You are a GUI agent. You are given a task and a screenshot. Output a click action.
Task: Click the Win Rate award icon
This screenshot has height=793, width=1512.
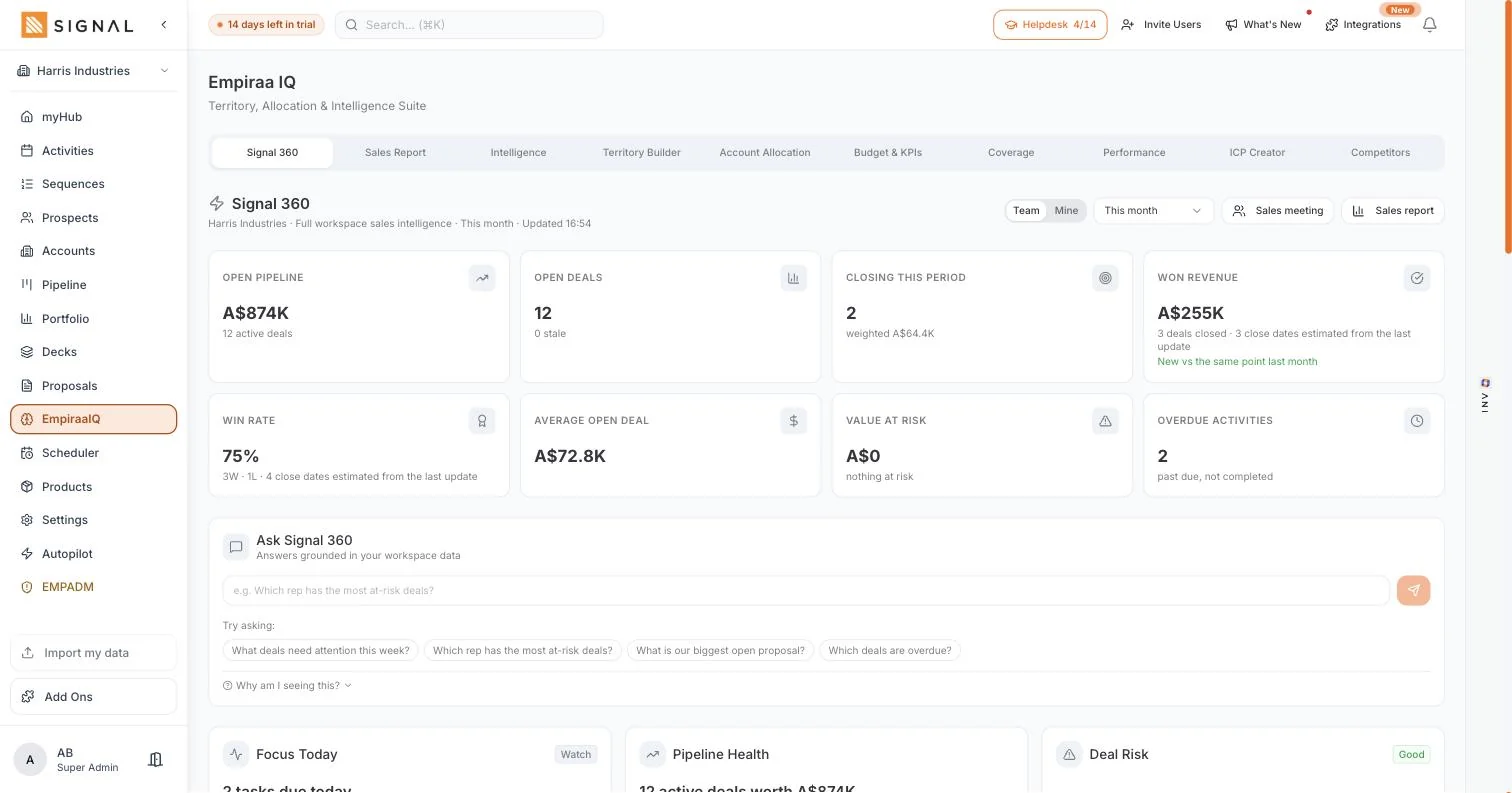click(482, 421)
